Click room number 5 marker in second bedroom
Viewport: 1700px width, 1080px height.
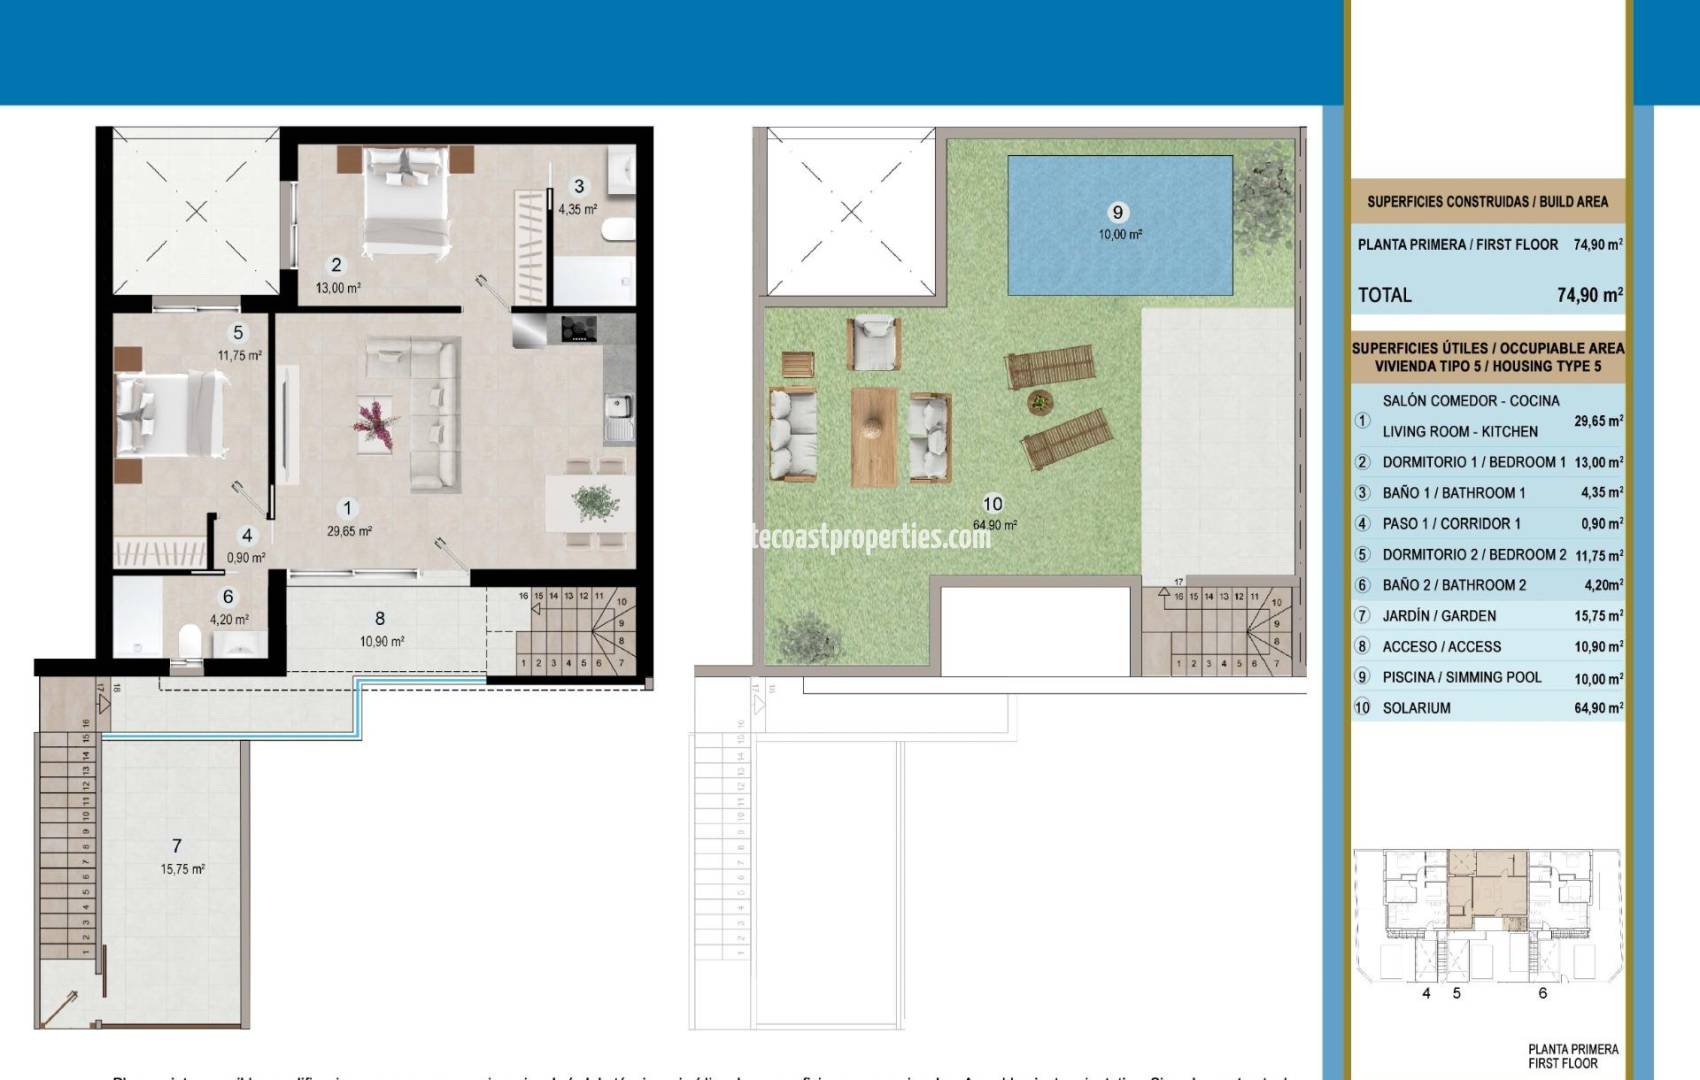click(x=238, y=333)
